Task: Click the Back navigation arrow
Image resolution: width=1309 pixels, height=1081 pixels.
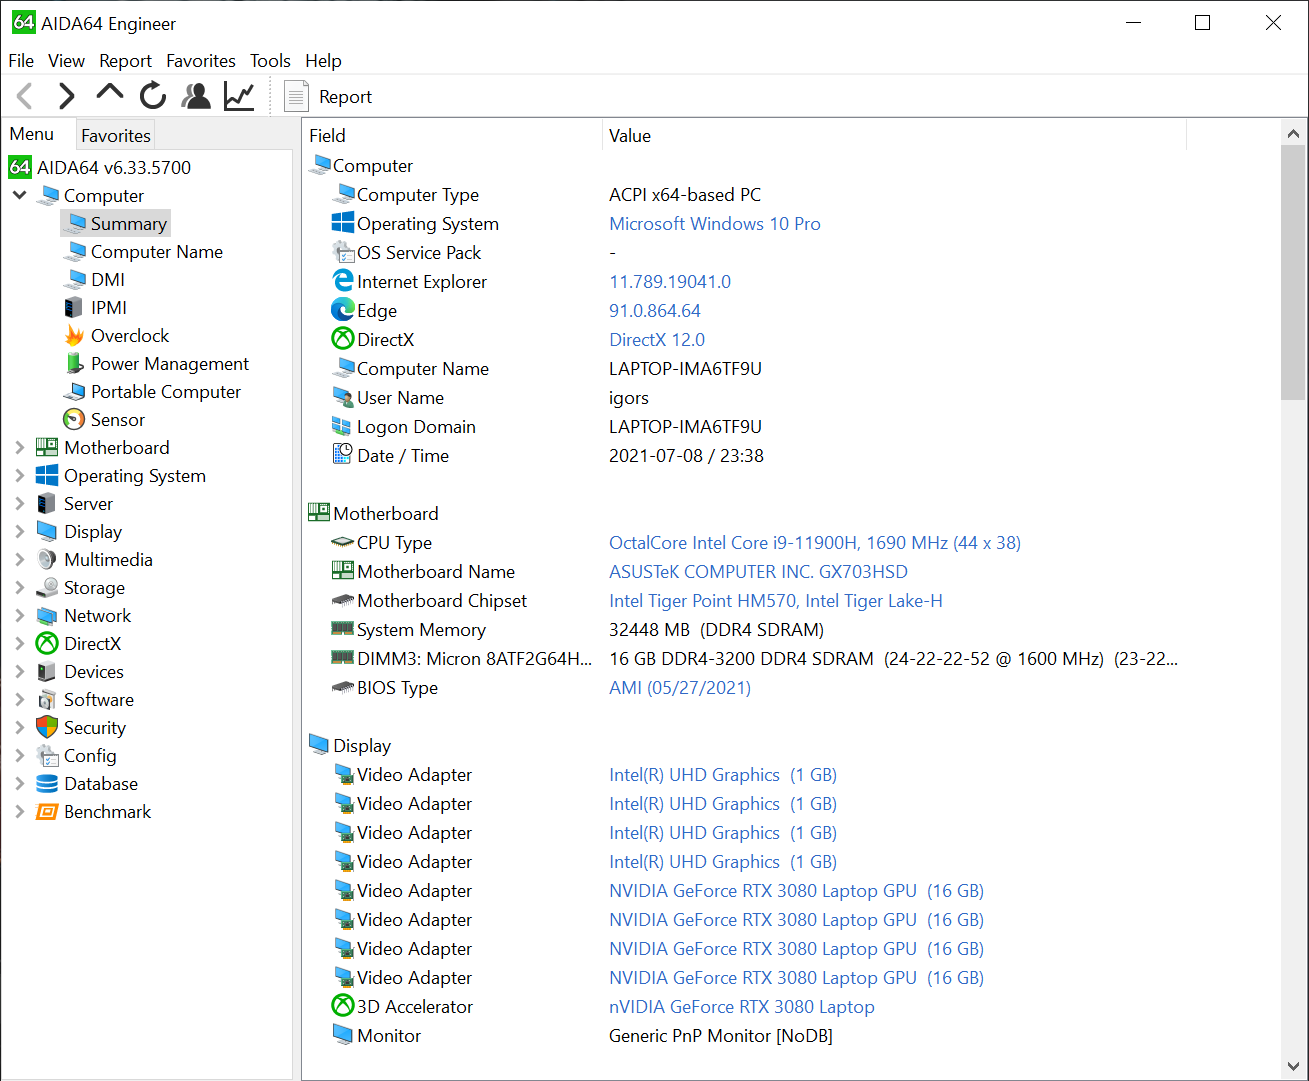Action: click(x=26, y=96)
